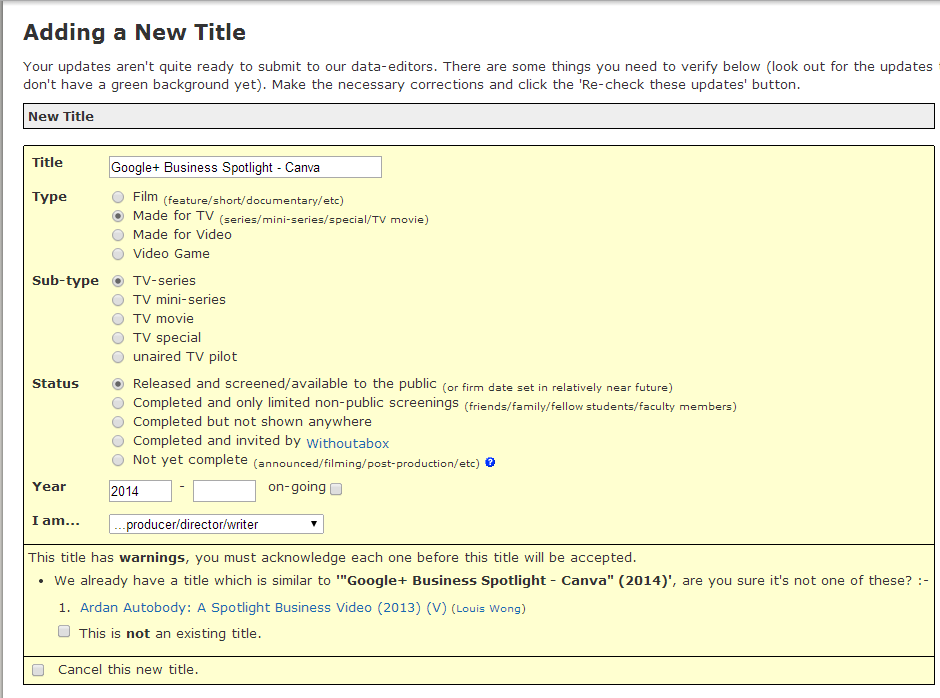Click the empty end year field
The width and height of the screenshot is (940, 698).
(224, 490)
